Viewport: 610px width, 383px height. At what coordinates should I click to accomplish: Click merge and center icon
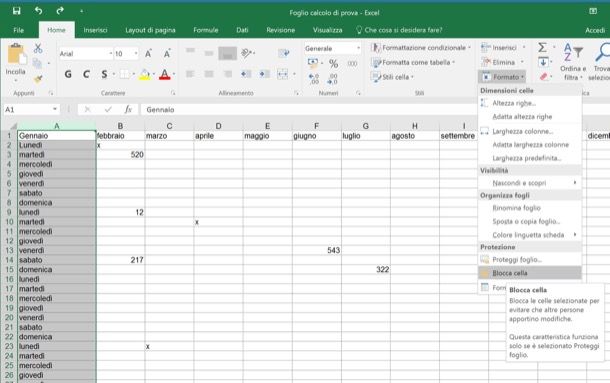(x=283, y=74)
